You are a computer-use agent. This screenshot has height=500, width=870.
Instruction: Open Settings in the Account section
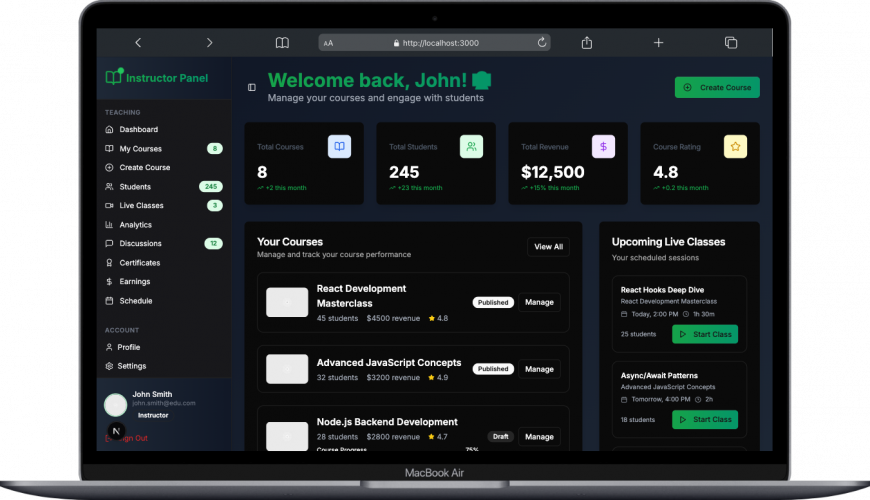tap(164, 366)
